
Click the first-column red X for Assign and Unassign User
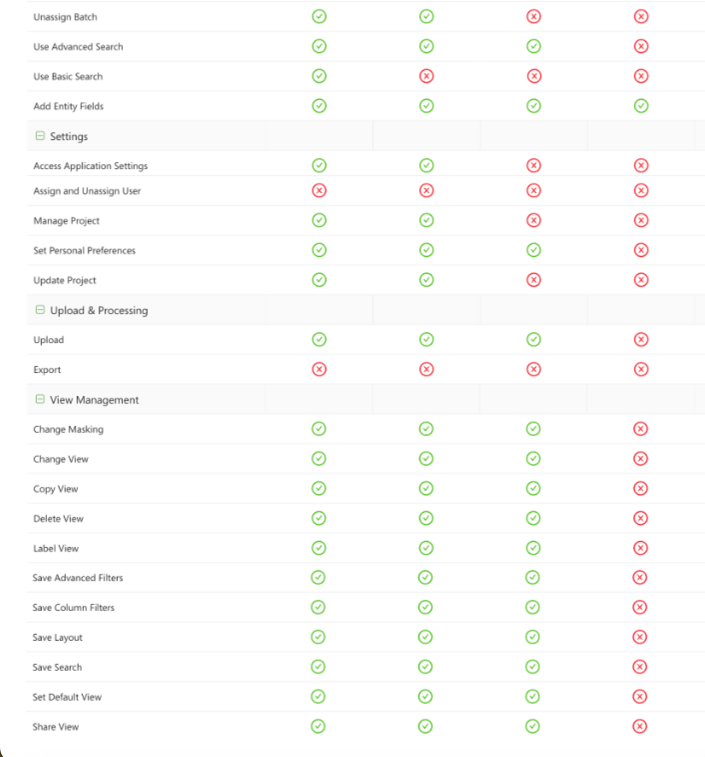click(319, 190)
